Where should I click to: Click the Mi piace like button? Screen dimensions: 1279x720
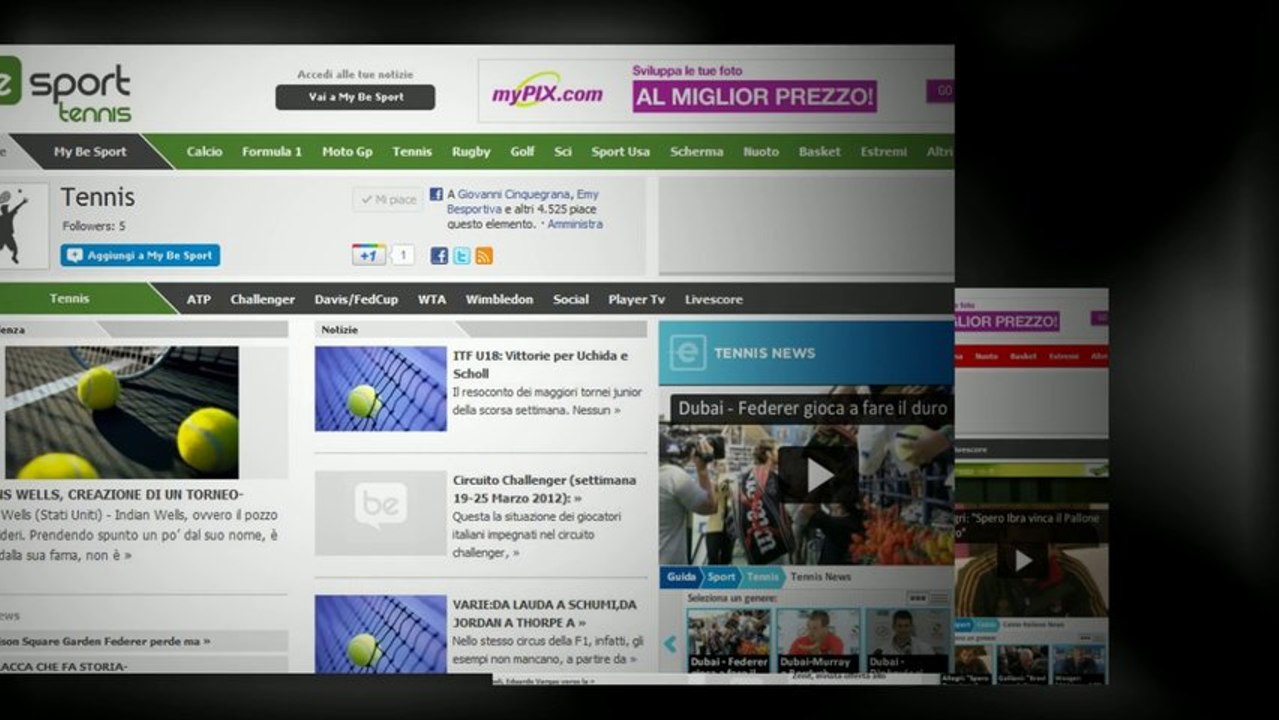[388, 200]
